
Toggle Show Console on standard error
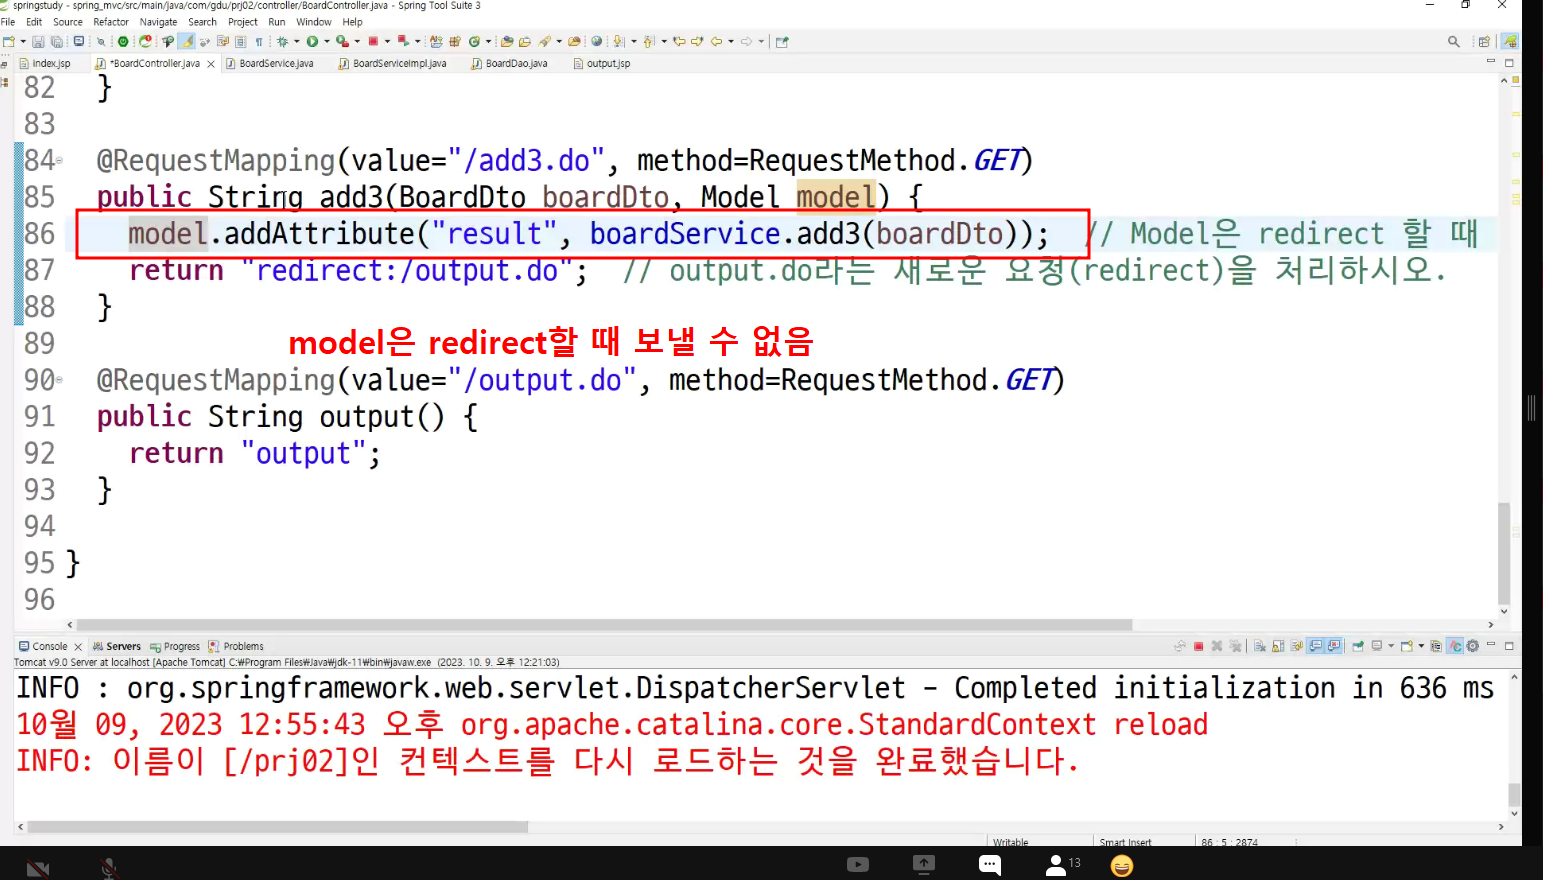point(1334,646)
